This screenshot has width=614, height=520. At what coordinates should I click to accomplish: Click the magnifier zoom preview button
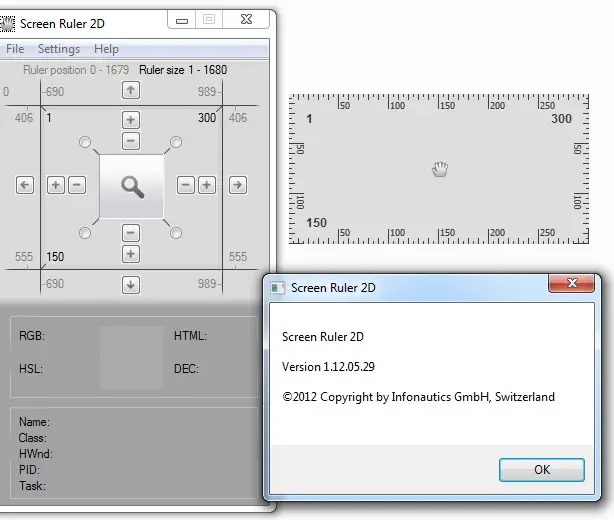click(x=132, y=186)
